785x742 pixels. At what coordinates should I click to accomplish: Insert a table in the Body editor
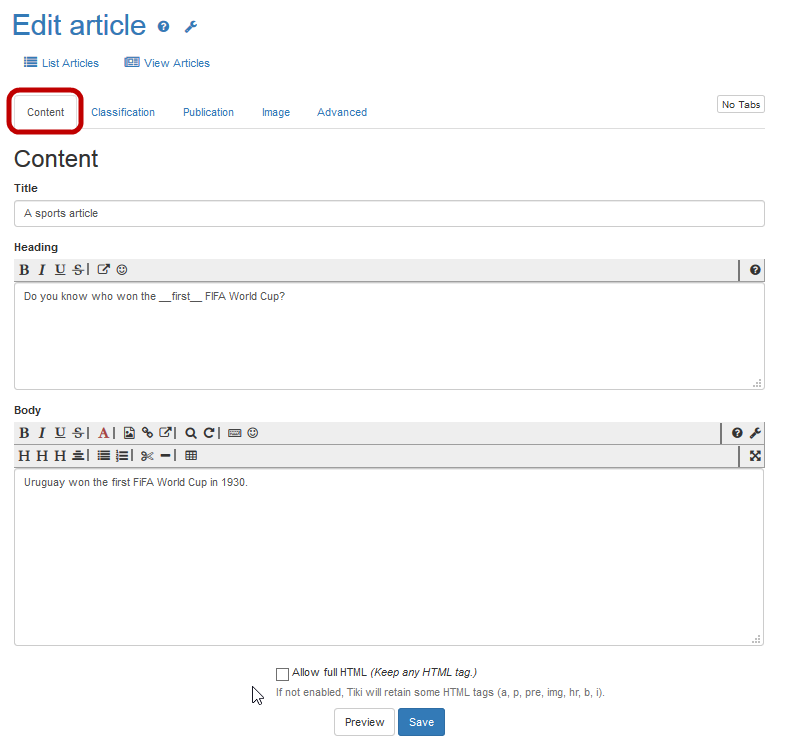pos(191,456)
